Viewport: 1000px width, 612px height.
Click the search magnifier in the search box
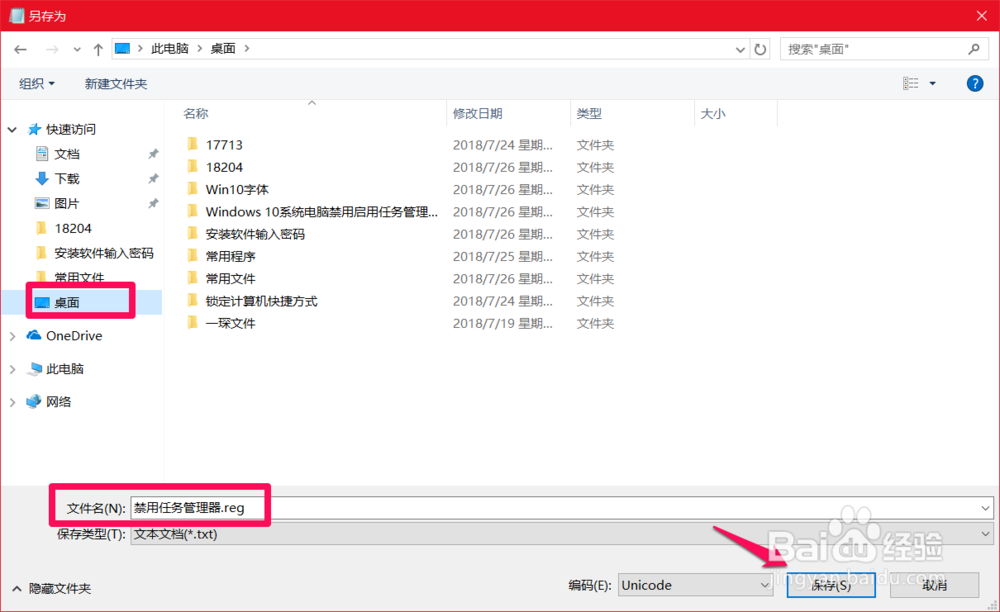[x=975, y=48]
